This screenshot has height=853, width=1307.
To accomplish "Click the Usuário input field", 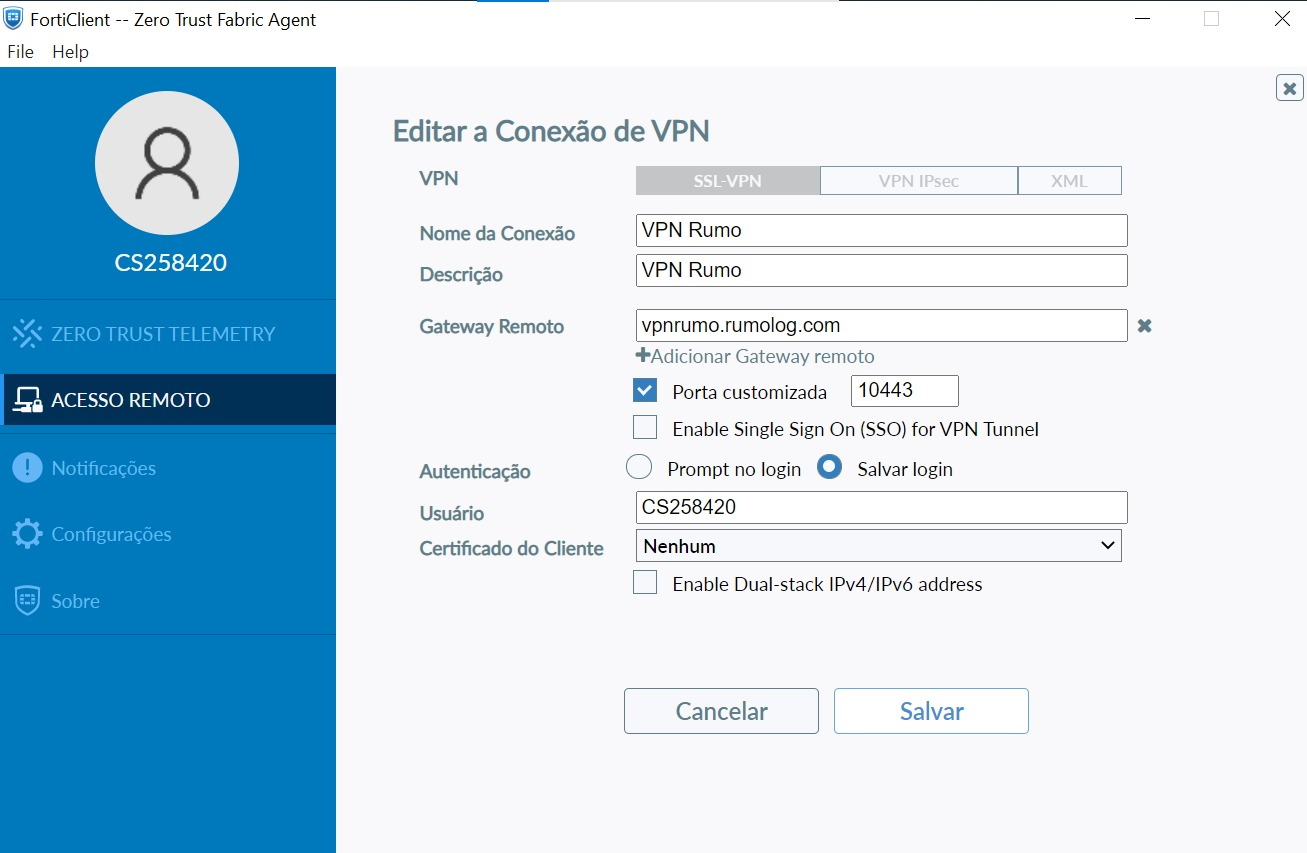I will [x=882, y=507].
